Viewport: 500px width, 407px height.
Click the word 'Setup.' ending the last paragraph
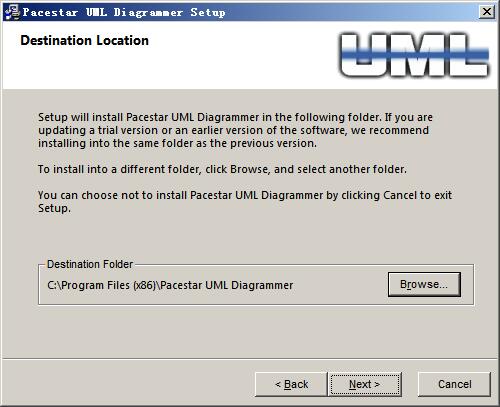click(54, 208)
